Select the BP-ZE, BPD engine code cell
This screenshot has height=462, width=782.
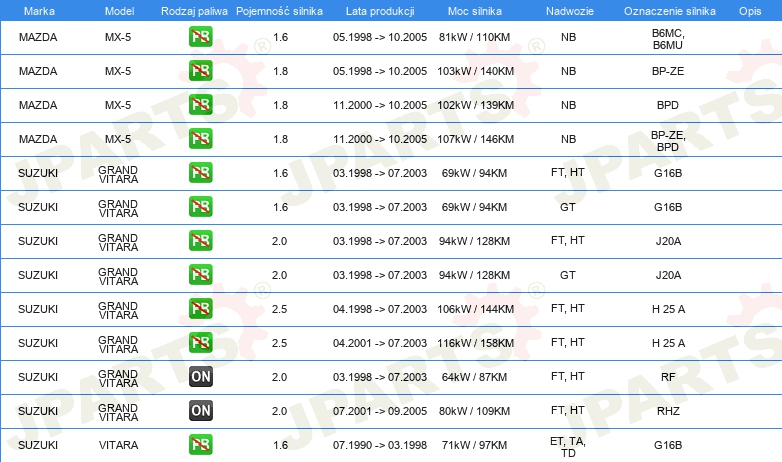pos(668,141)
